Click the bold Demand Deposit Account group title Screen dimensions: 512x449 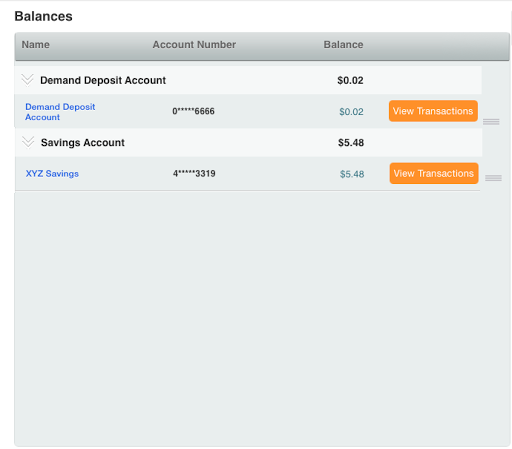[103, 80]
